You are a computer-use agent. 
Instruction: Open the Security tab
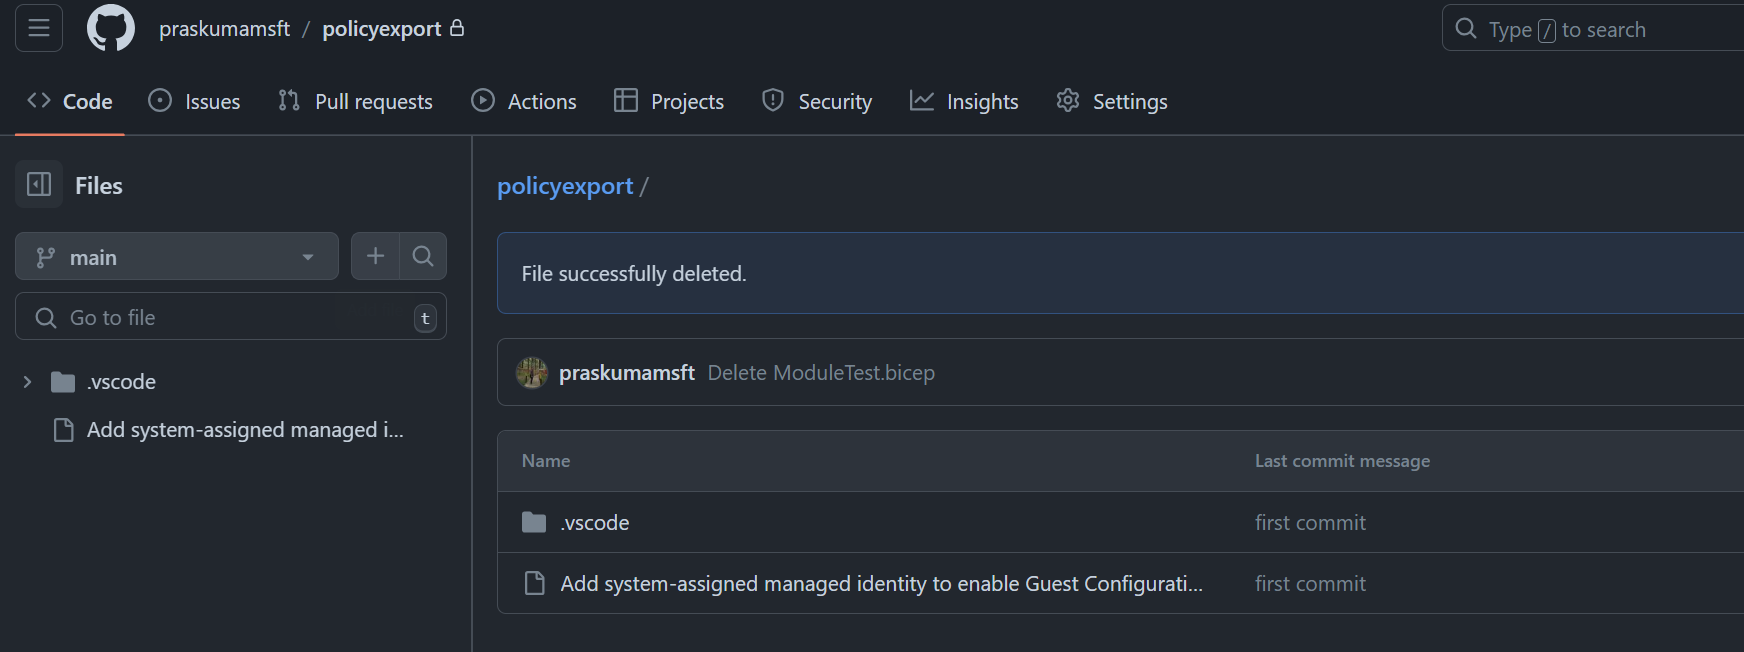pos(816,101)
